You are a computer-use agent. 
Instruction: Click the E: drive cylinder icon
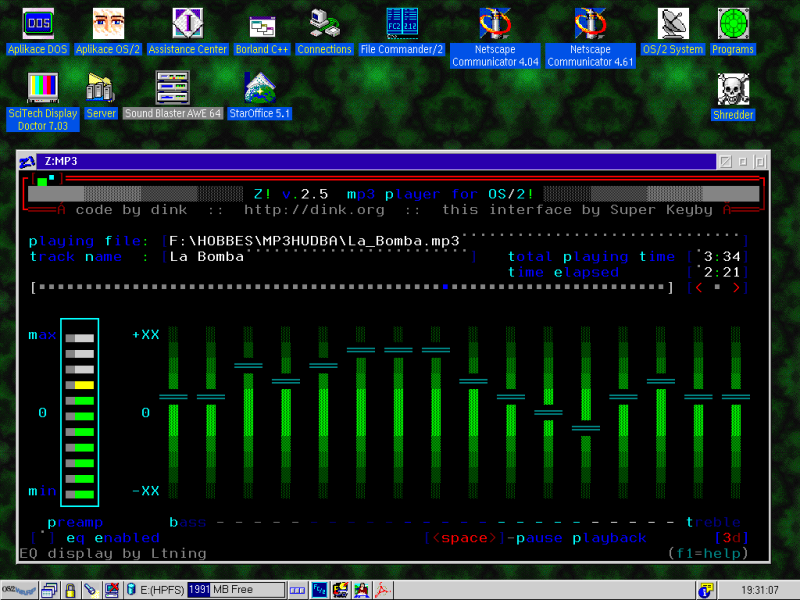[131, 590]
